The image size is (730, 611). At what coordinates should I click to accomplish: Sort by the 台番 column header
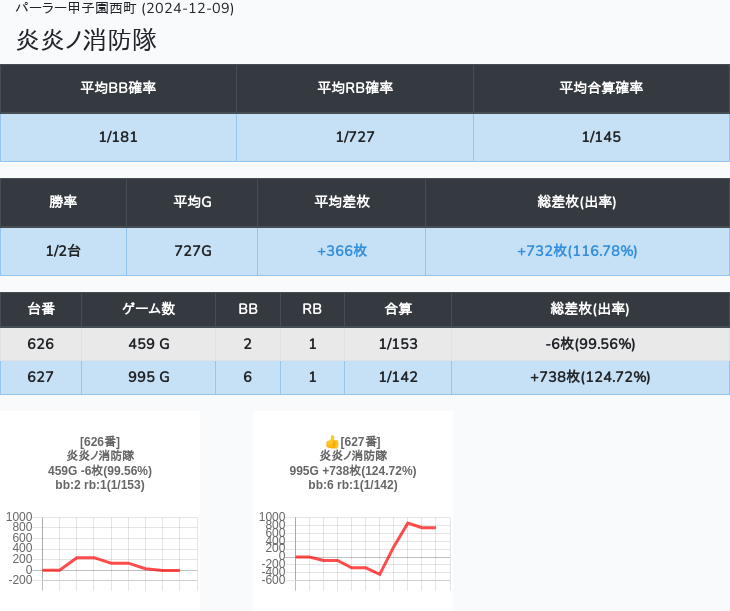click(41, 309)
